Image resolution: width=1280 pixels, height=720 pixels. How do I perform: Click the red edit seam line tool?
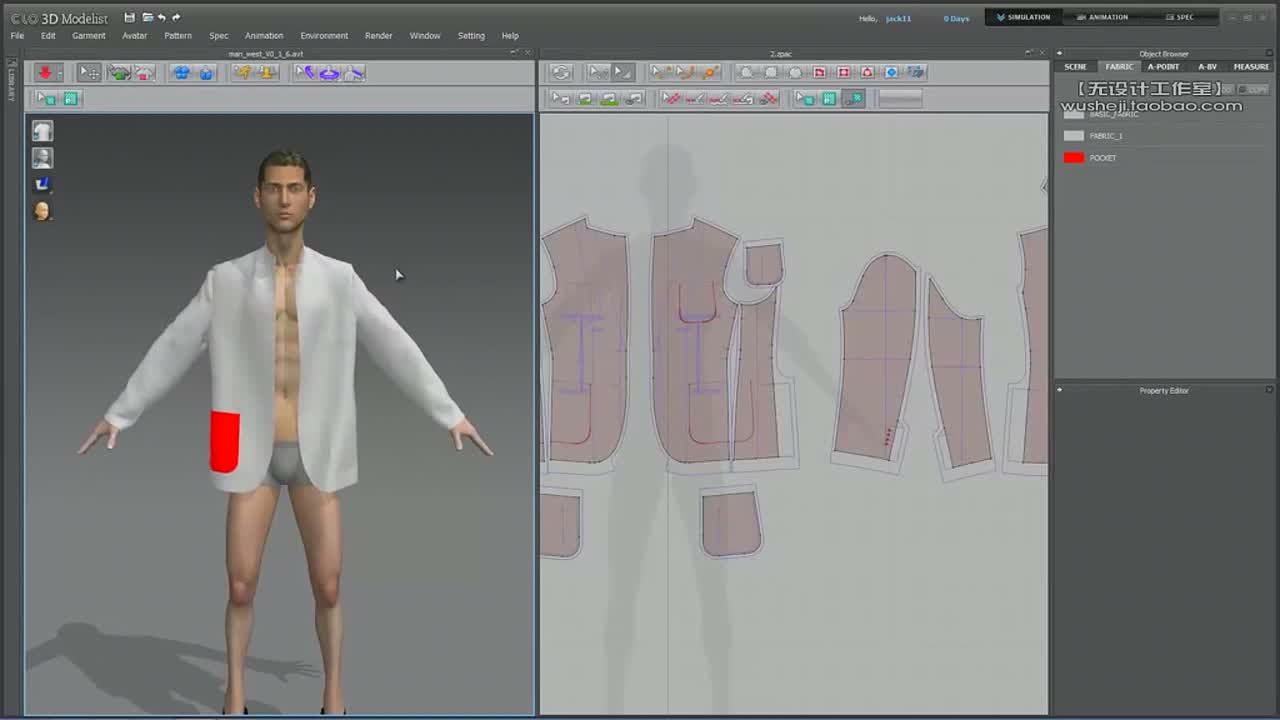point(671,98)
